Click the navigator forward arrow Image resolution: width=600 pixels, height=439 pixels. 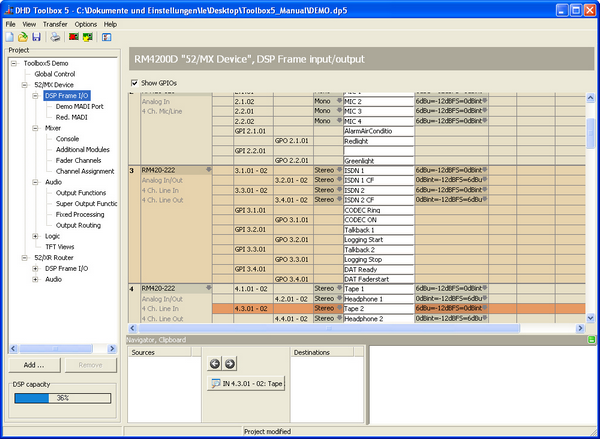(229, 364)
